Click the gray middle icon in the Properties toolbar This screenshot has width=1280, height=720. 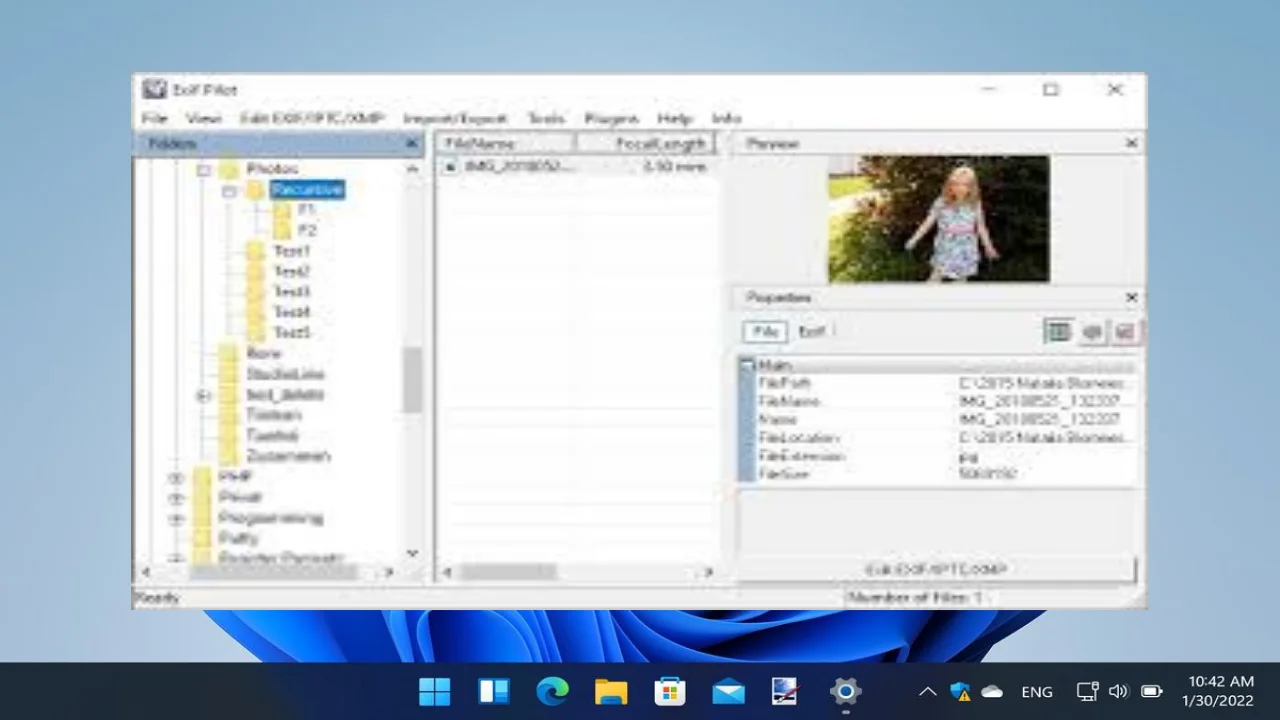pyautogui.click(x=1092, y=331)
